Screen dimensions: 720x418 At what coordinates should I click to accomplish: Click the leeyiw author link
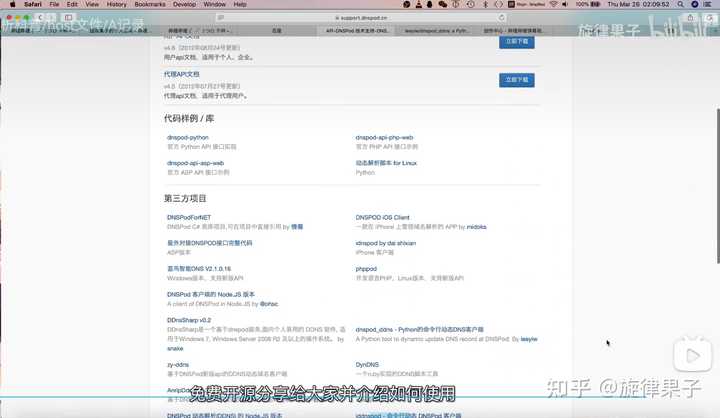(529, 339)
